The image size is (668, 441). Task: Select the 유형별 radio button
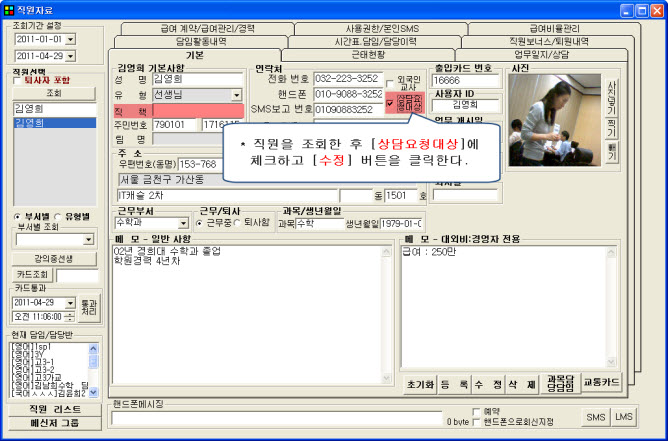pos(59,215)
